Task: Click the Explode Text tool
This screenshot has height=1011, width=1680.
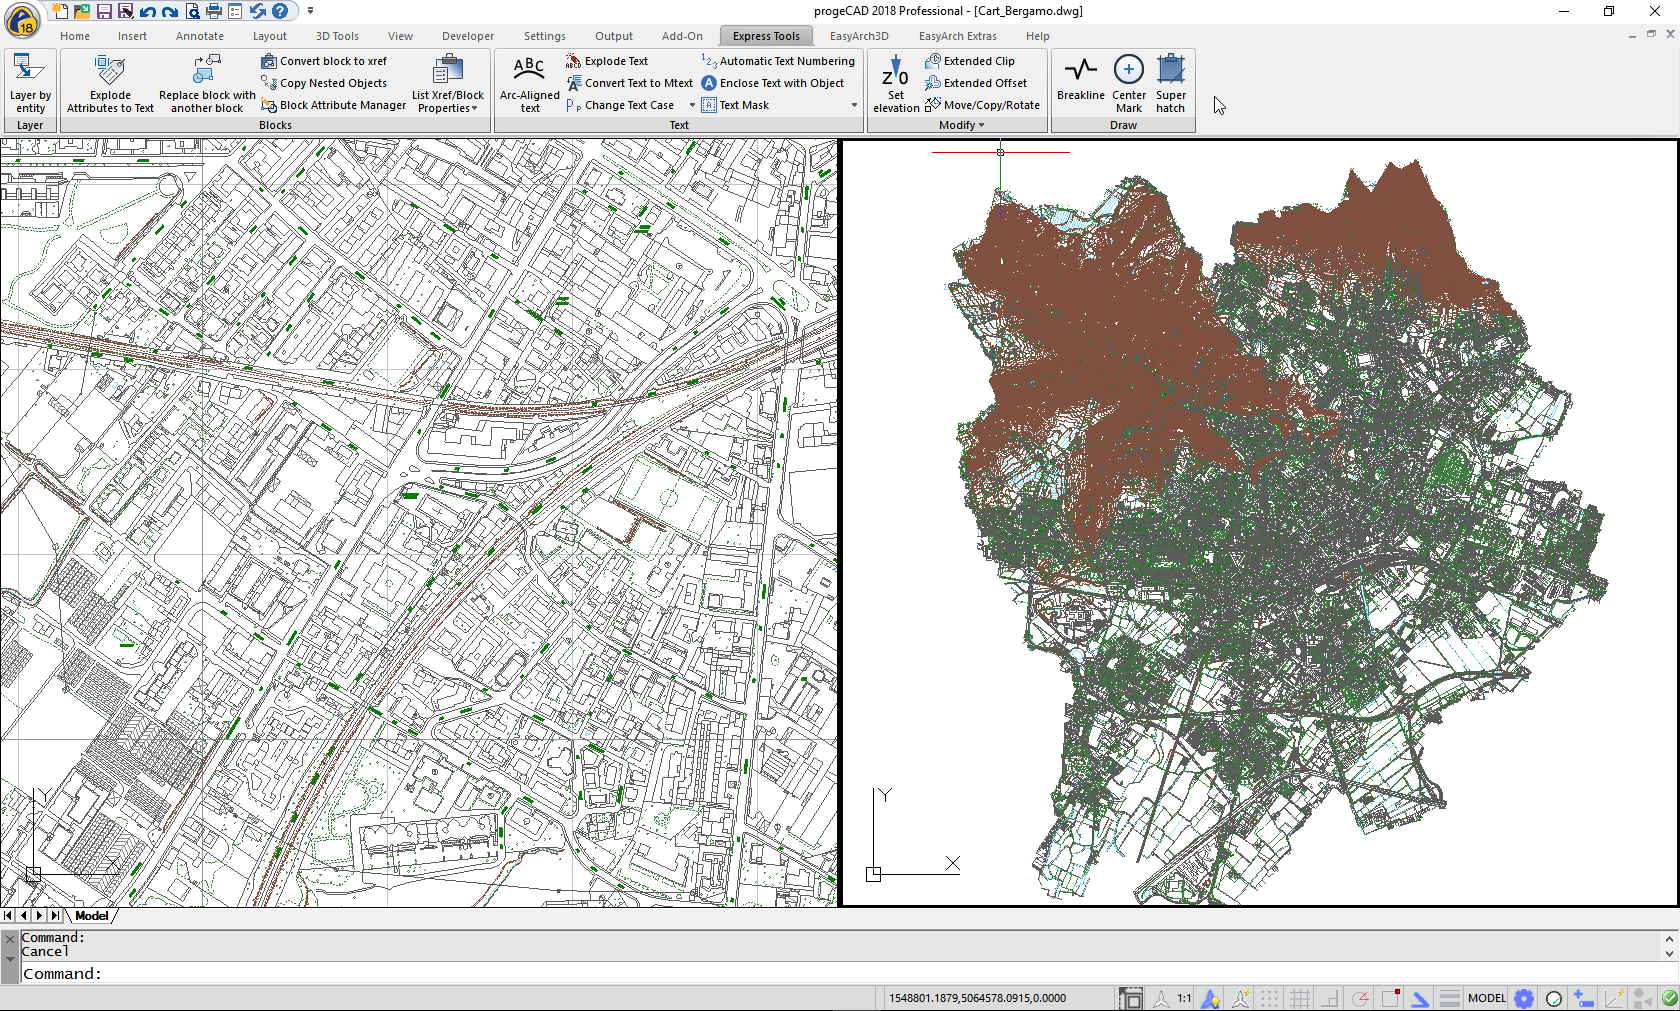Action: [x=607, y=61]
